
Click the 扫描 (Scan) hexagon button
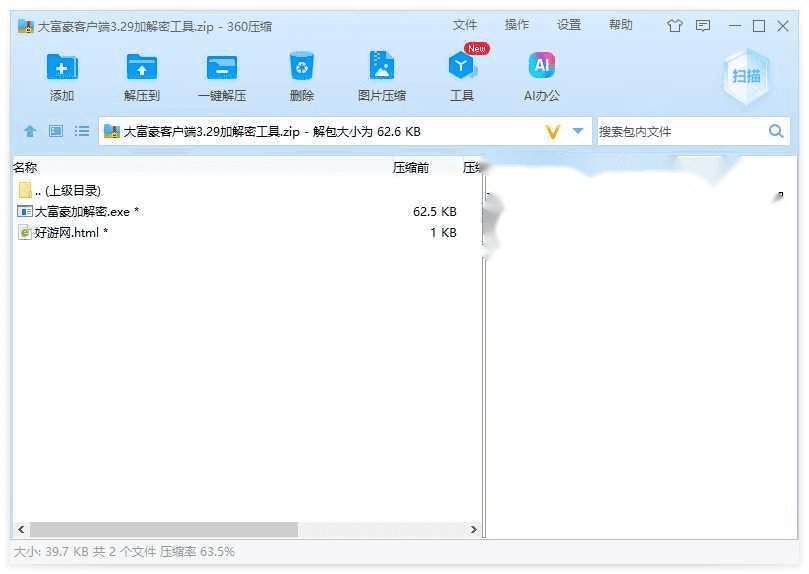[x=746, y=76]
